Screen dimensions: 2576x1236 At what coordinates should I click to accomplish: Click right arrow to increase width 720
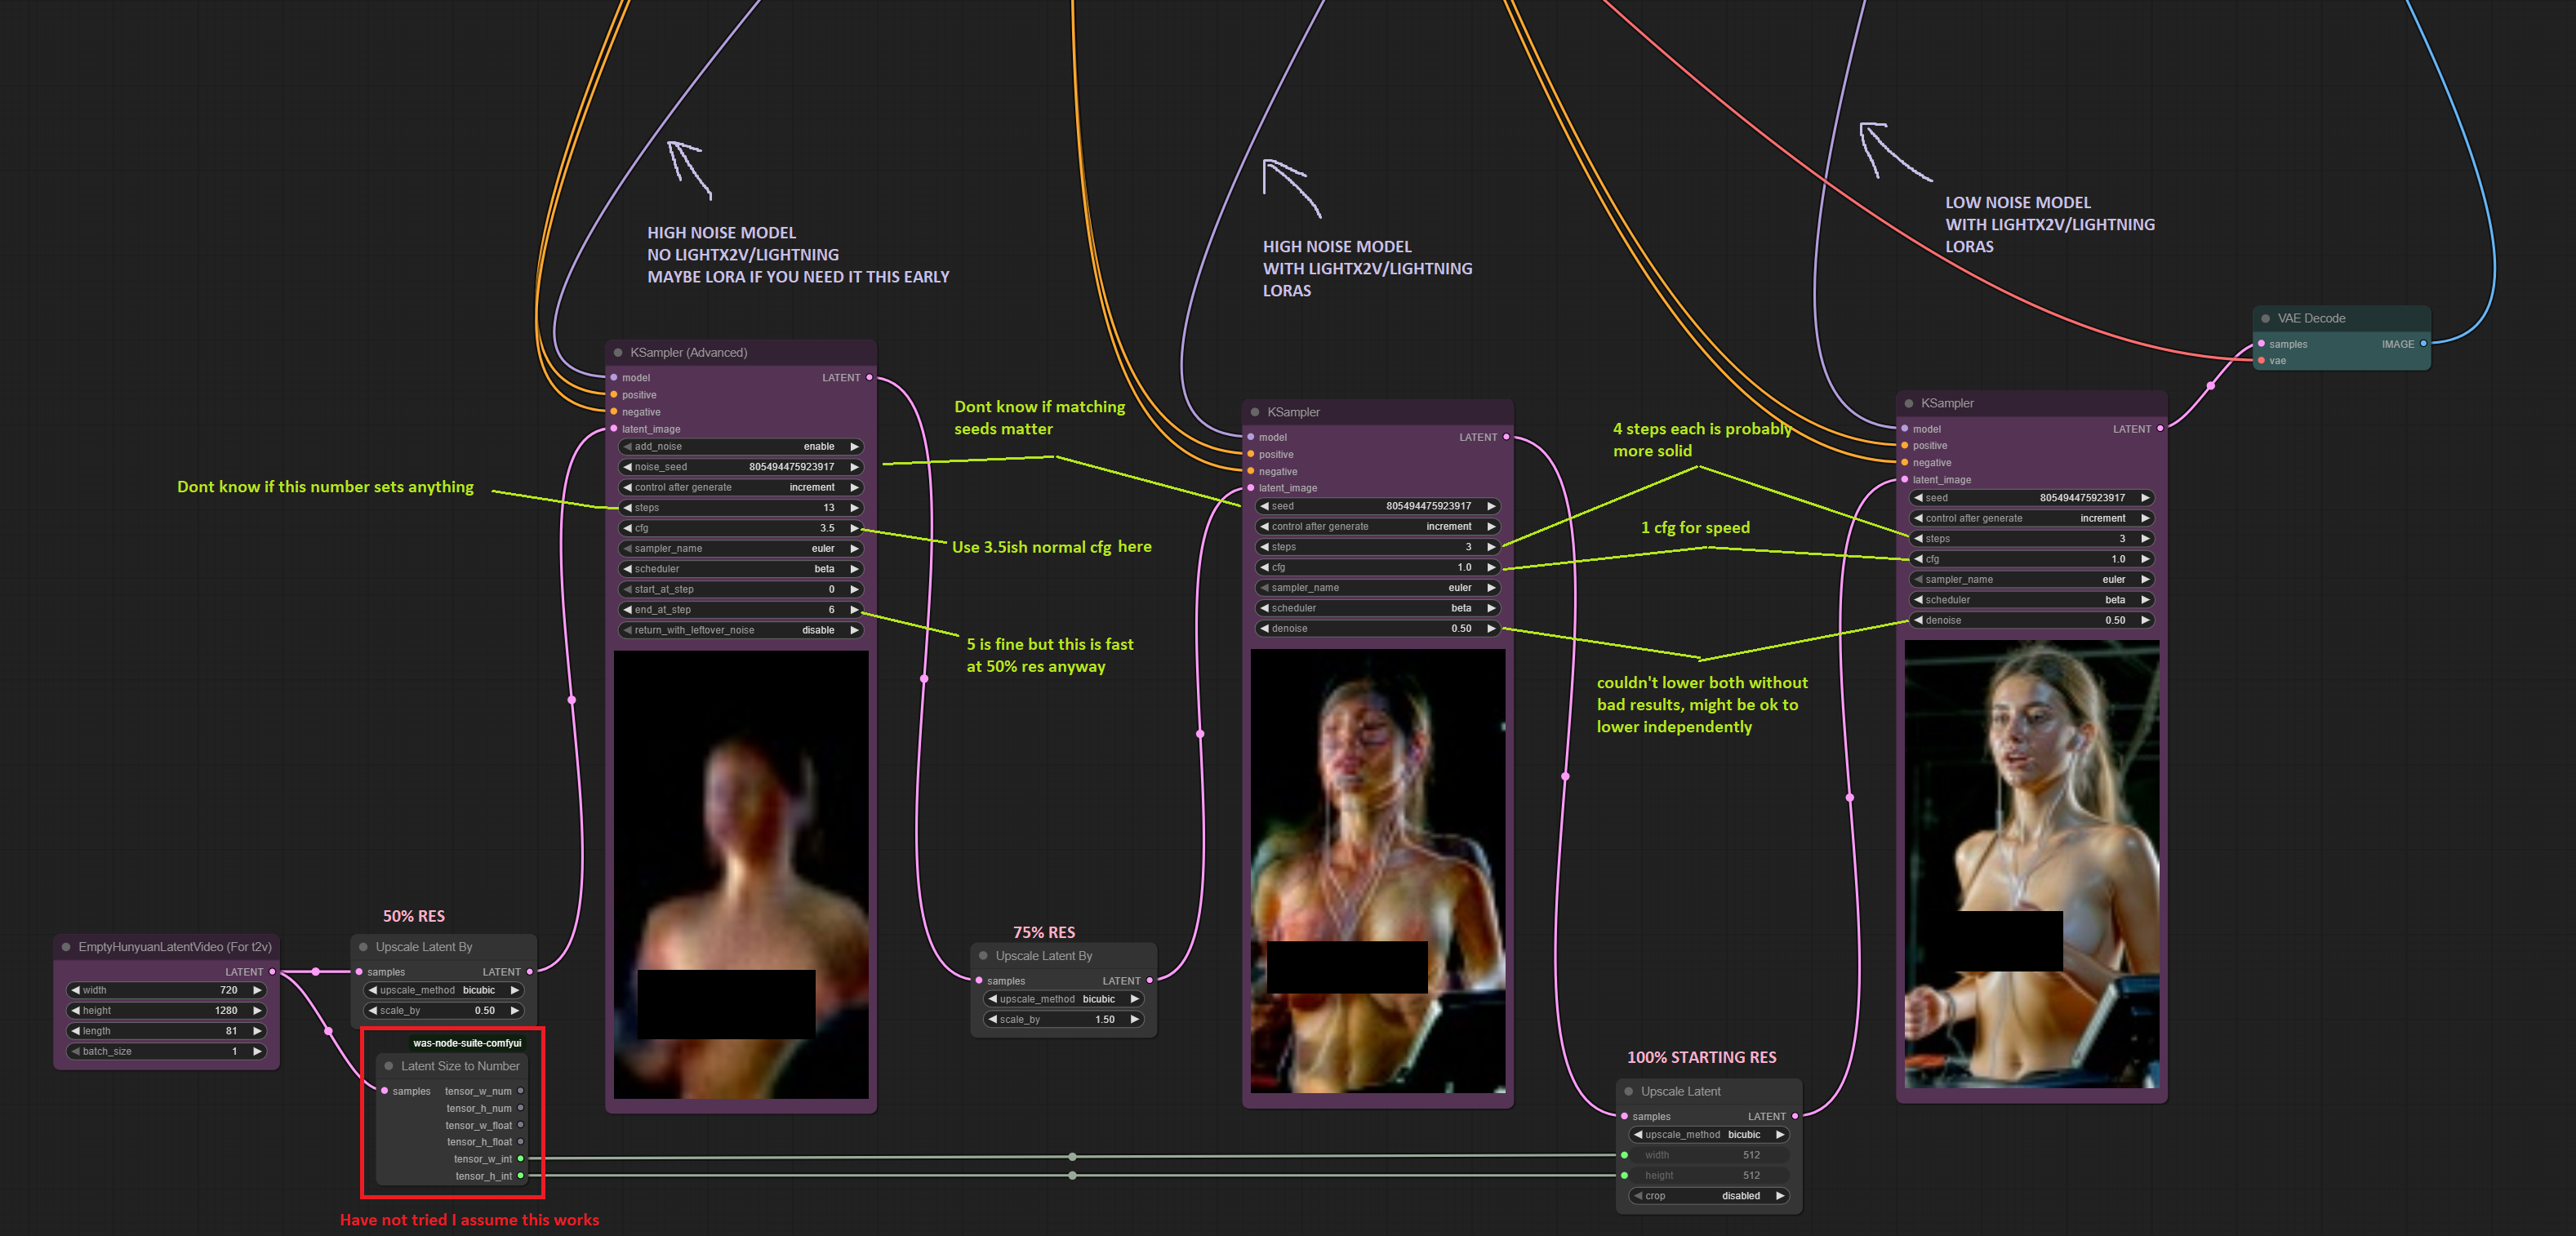(x=257, y=990)
